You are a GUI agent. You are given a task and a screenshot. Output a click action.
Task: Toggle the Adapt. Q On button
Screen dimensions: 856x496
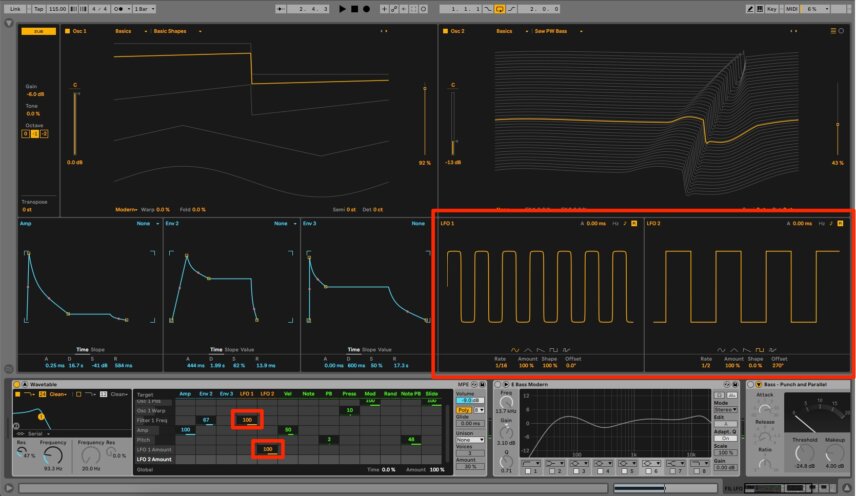tap(726, 438)
